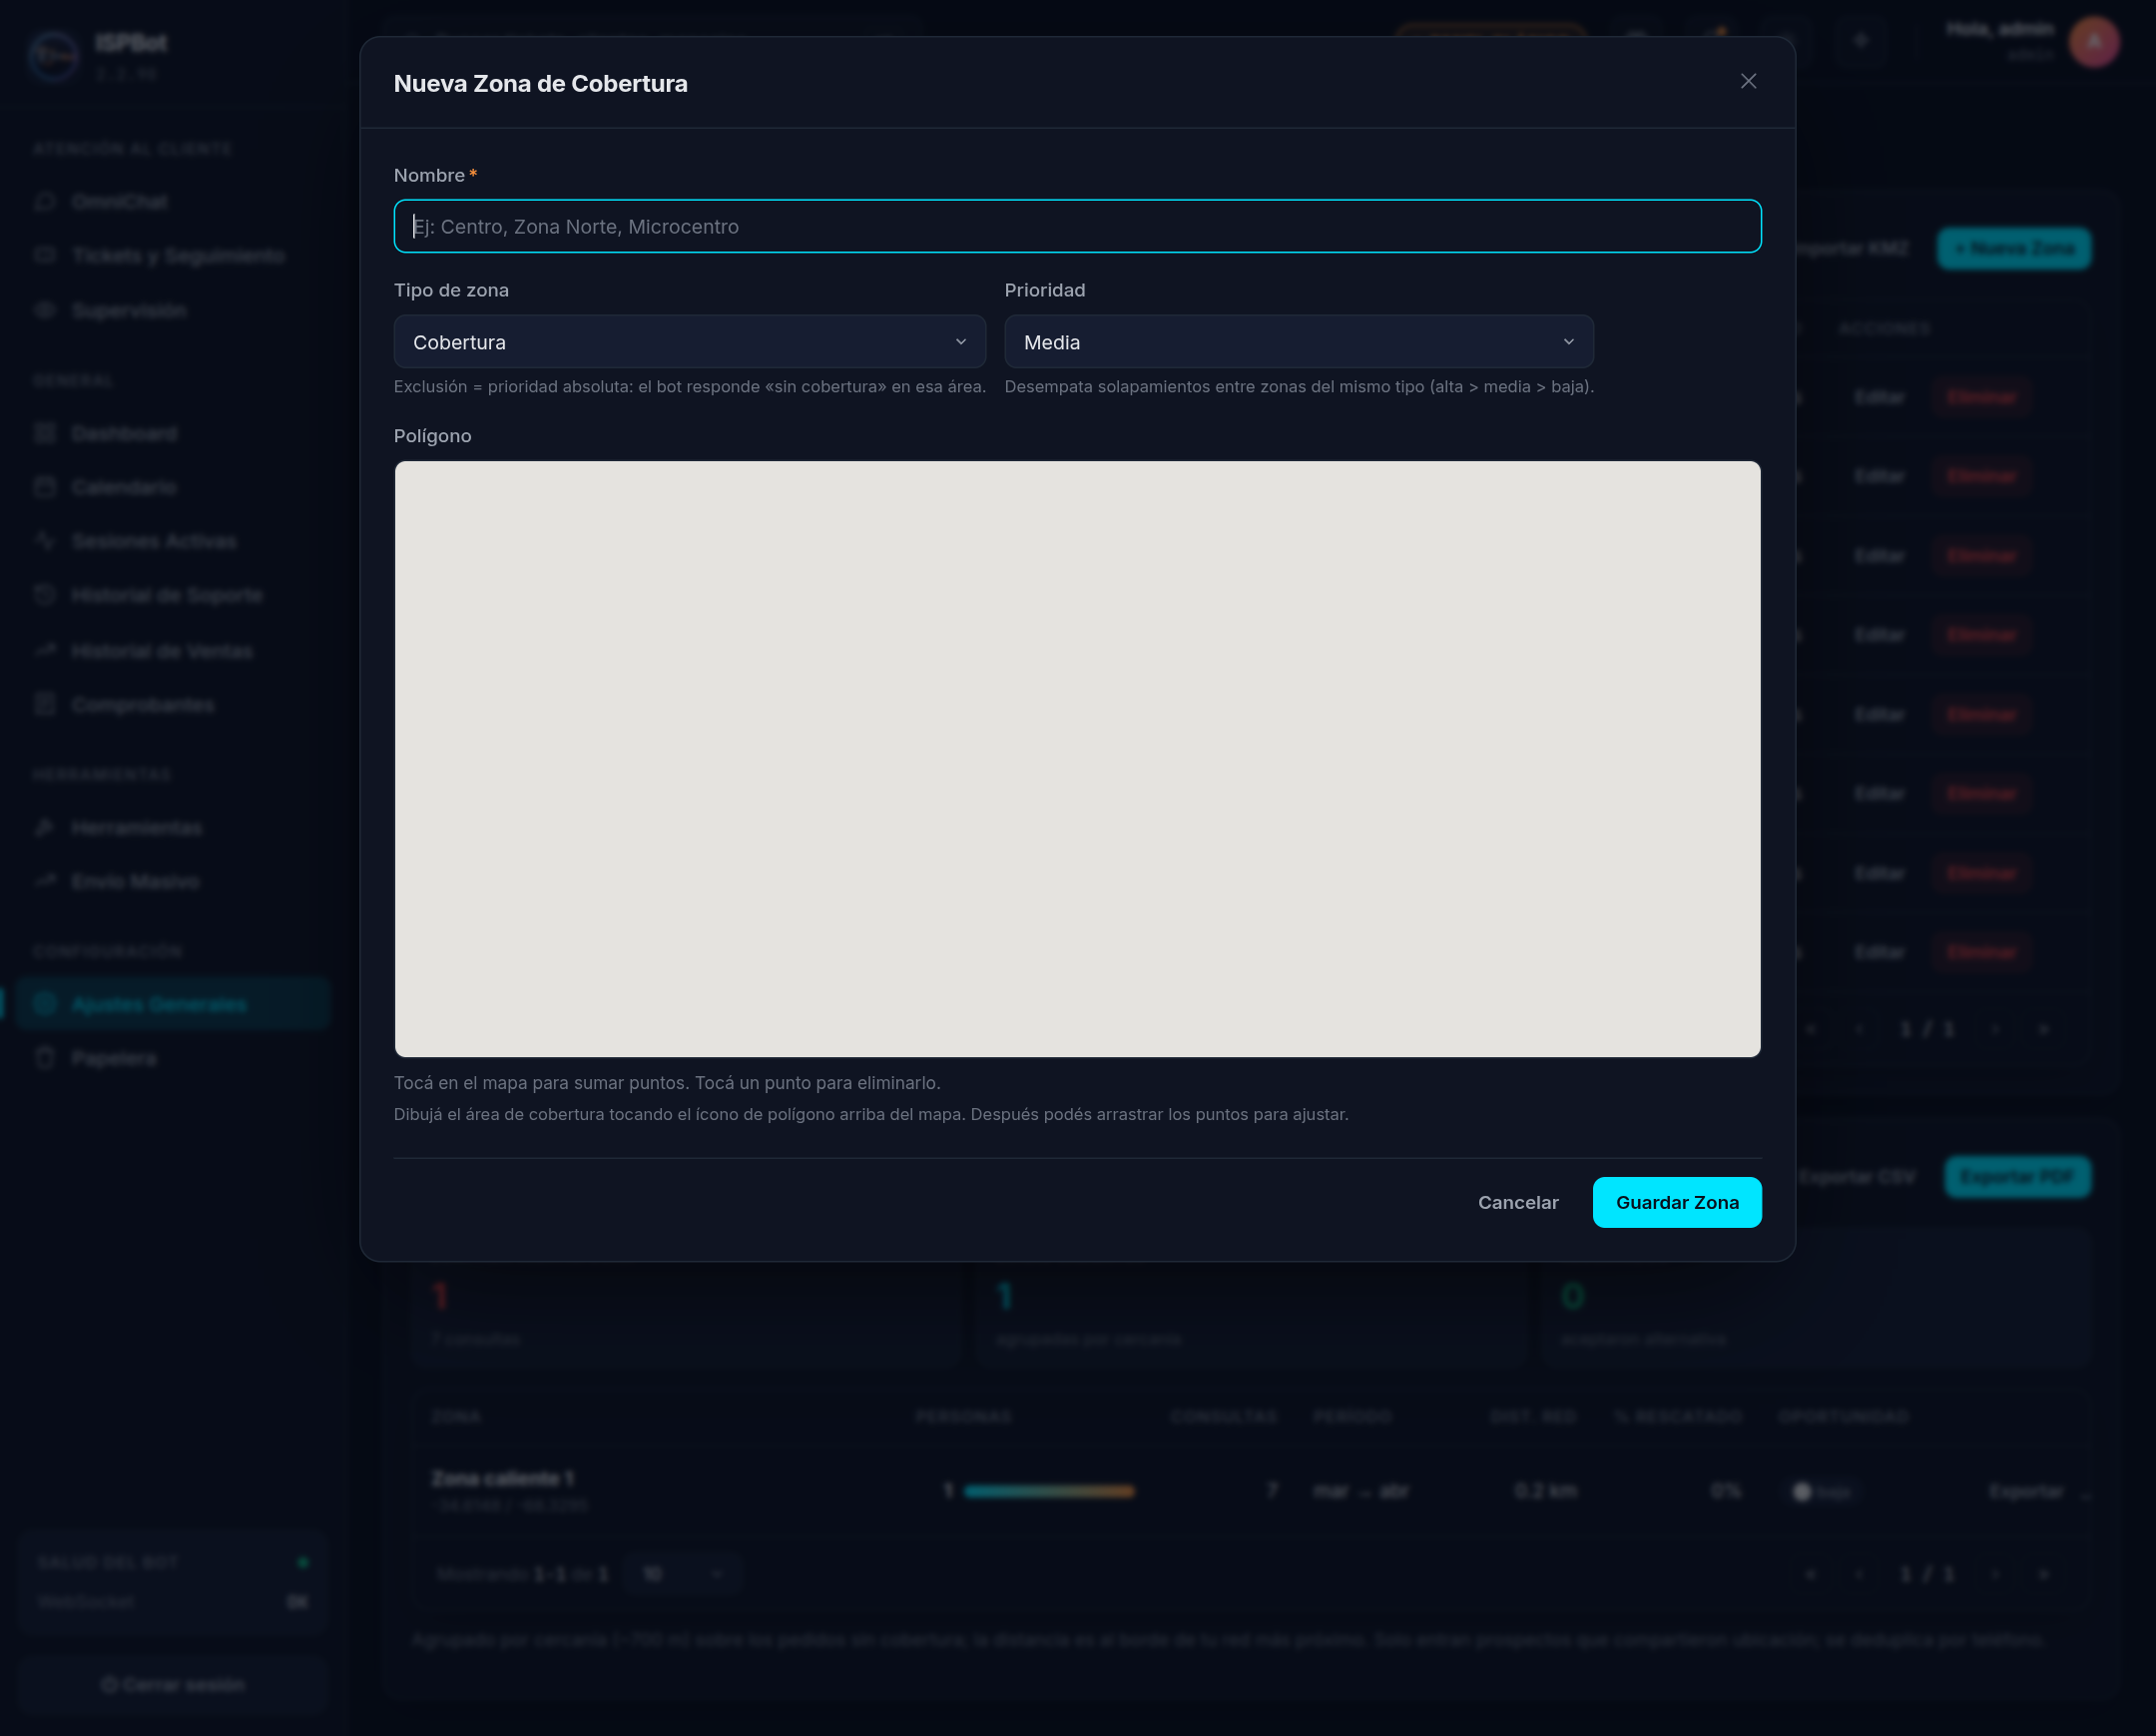Click the Comprobantes sidebar icon
Image resolution: width=2156 pixels, height=1736 pixels.
coord(45,705)
